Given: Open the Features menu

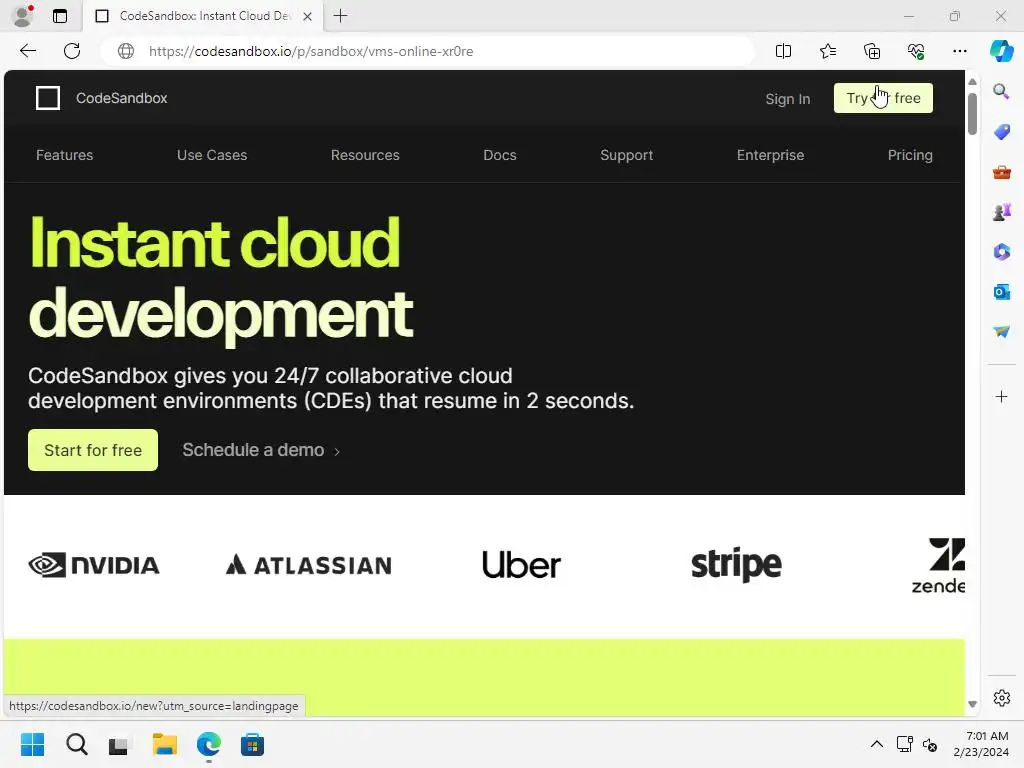Looking at the screenshot, I should pos(65,155).
